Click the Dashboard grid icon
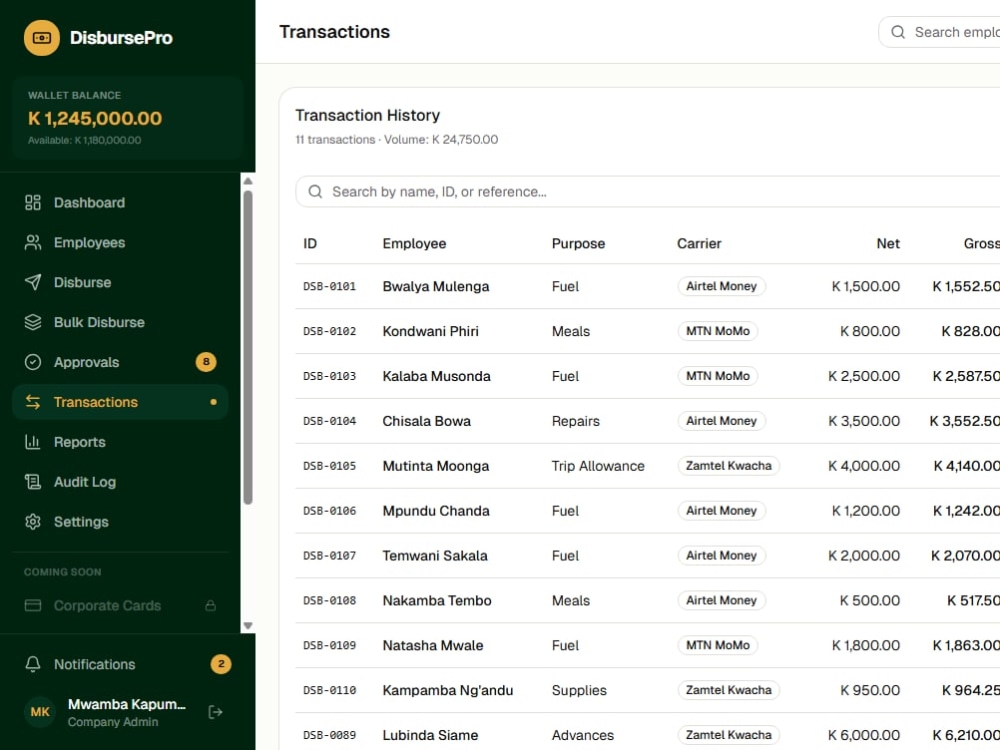 click(x=33, y=203)
